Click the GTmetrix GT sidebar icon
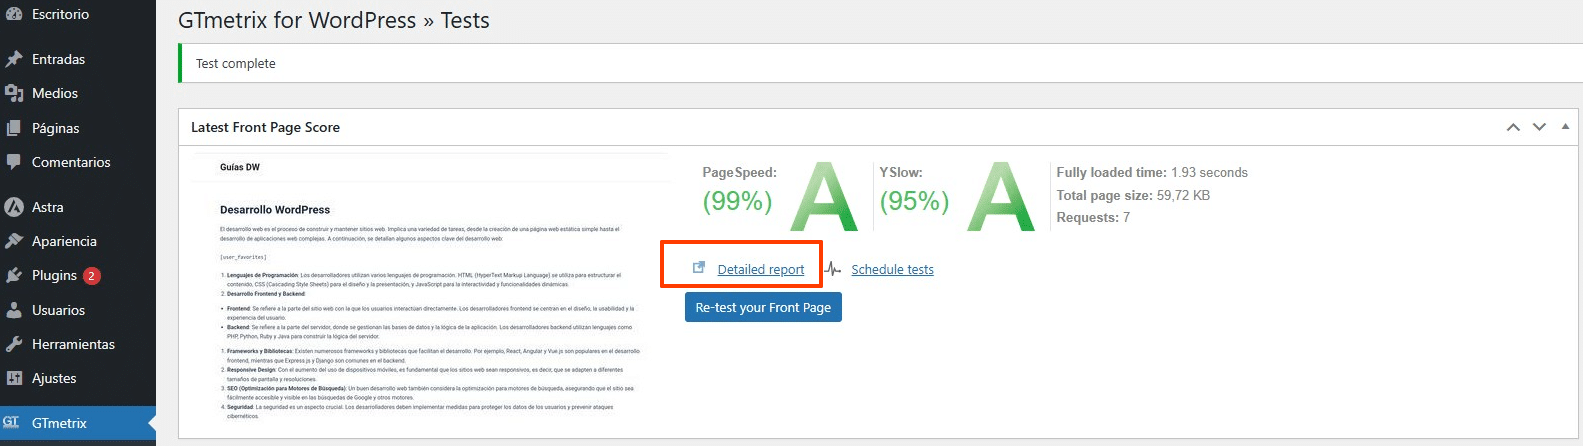Image resolution: width=1583 pixels, height=446 pixels. coord(12,423)
